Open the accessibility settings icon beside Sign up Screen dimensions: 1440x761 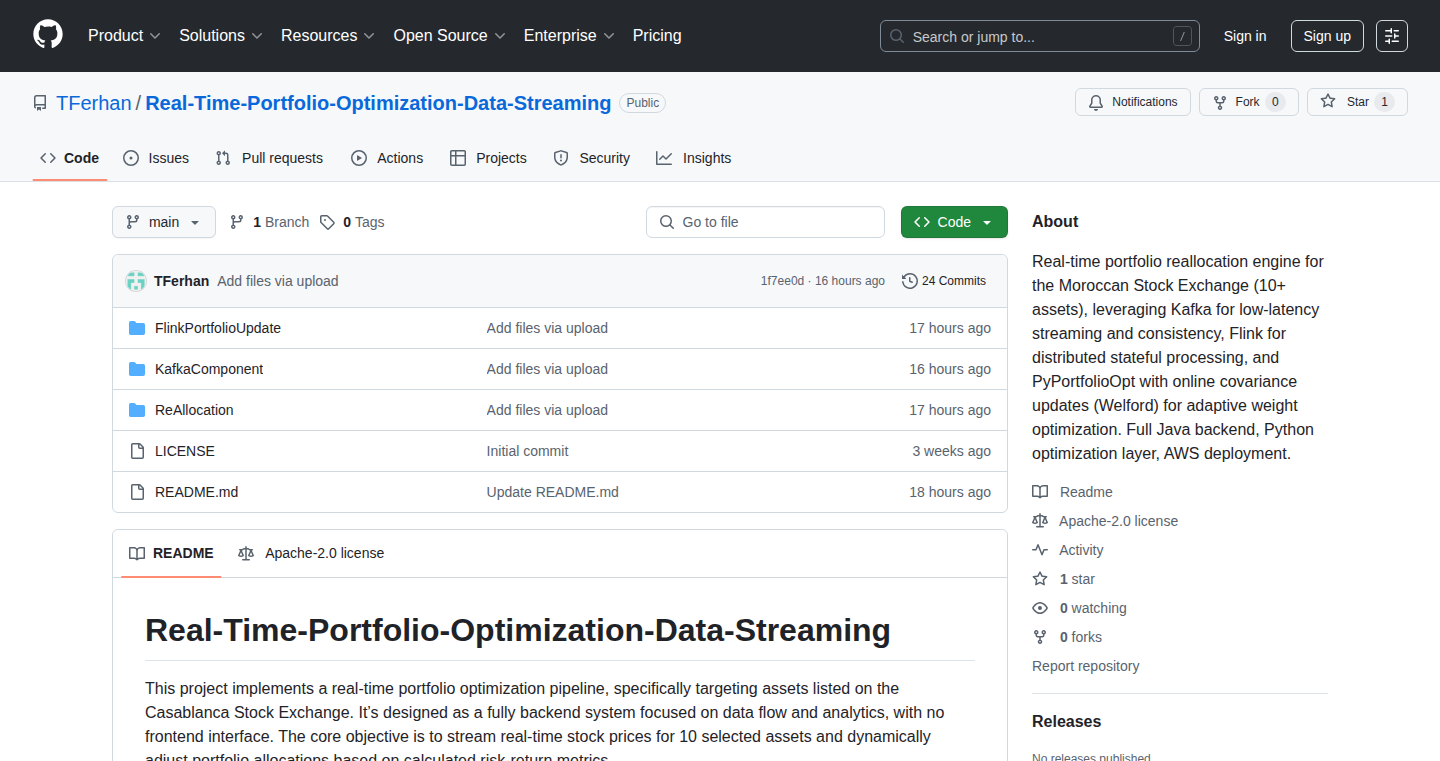click(x=1392, y=36)
